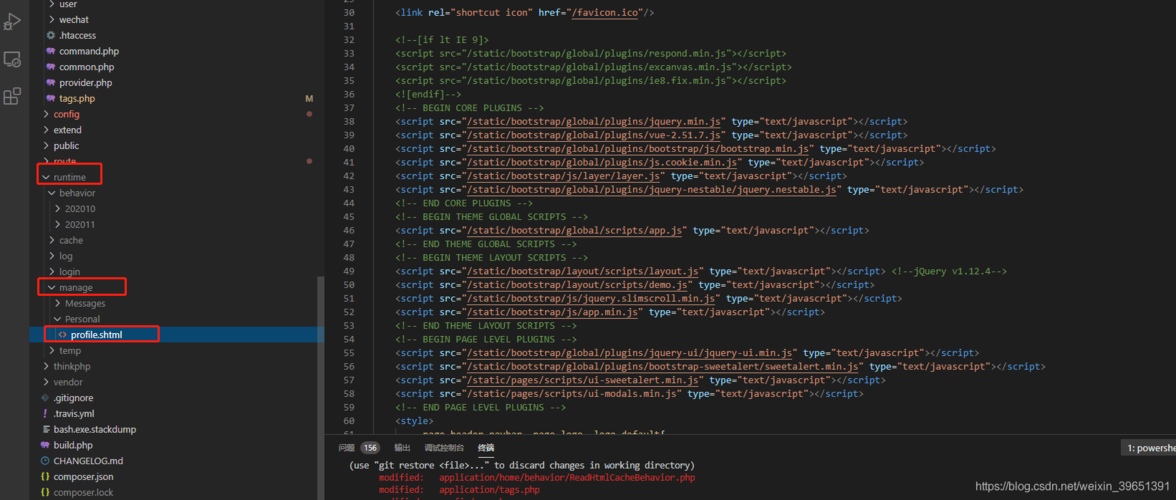The image size is (1176, 500).
Task: Click the gear icon beside .htaccess
Action: coord(50,35)
